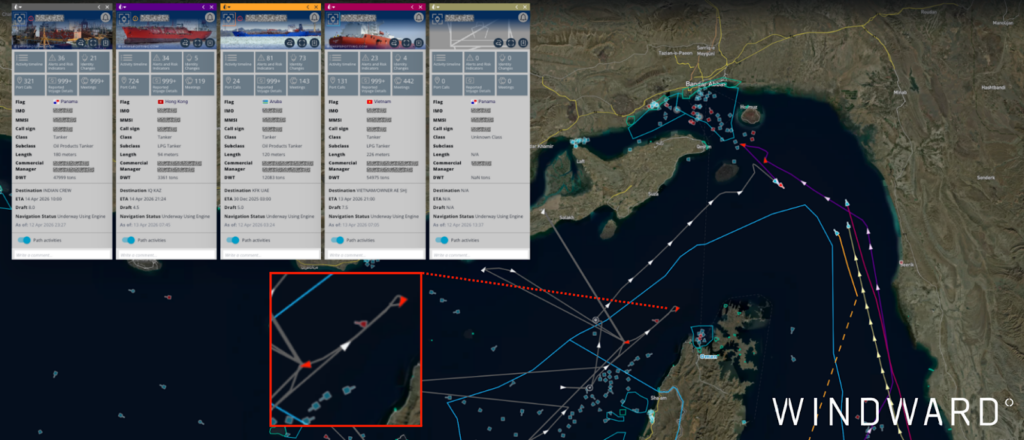Open the header dropdown caret on the Vietnam card

[x=332, y=7]
